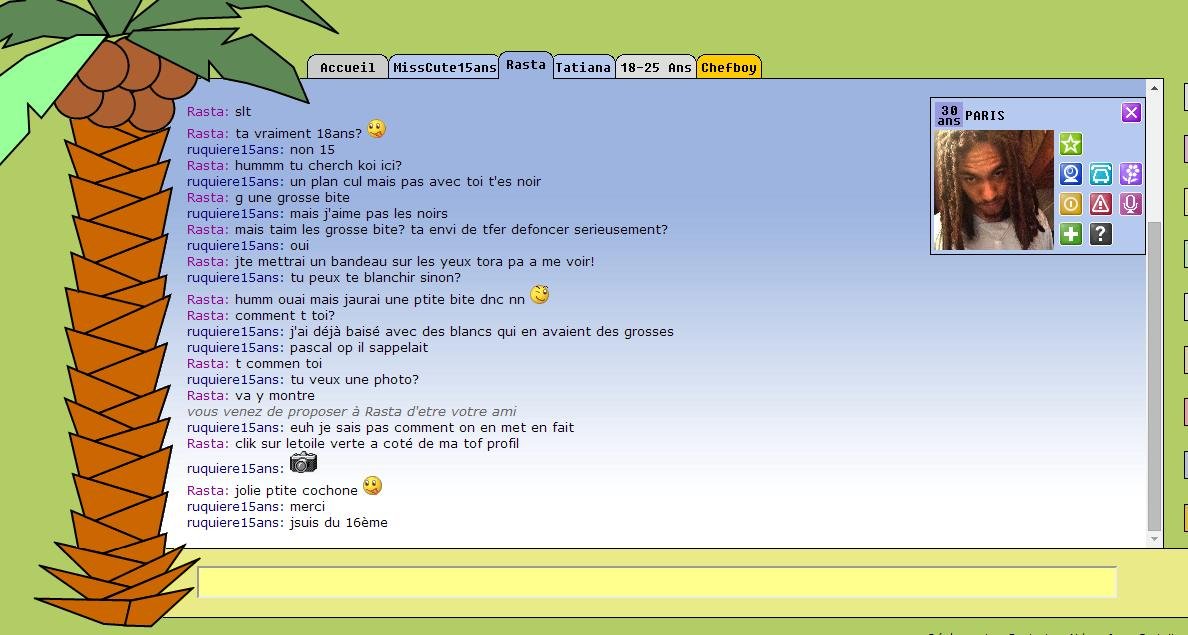Click the chat scrollbar up arrow
Image resolution: width=1188 pixels, height=635 pixels.
tap(1154, 89)
